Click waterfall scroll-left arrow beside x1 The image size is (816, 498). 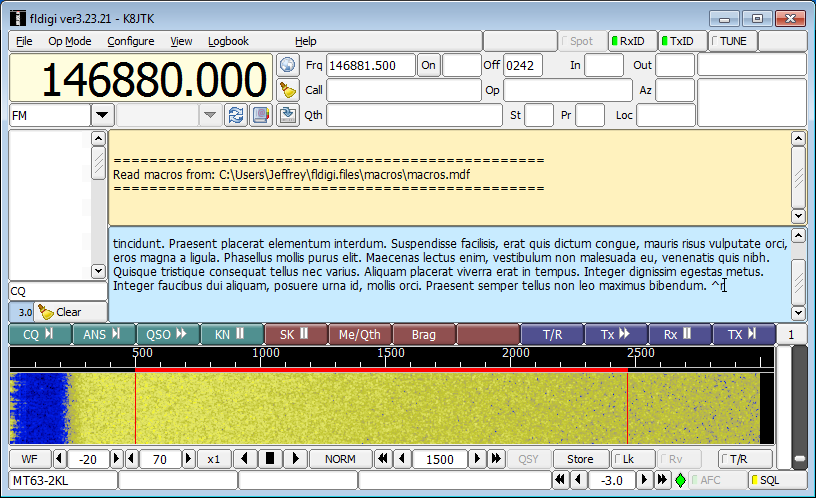click(x=244, y=459)
